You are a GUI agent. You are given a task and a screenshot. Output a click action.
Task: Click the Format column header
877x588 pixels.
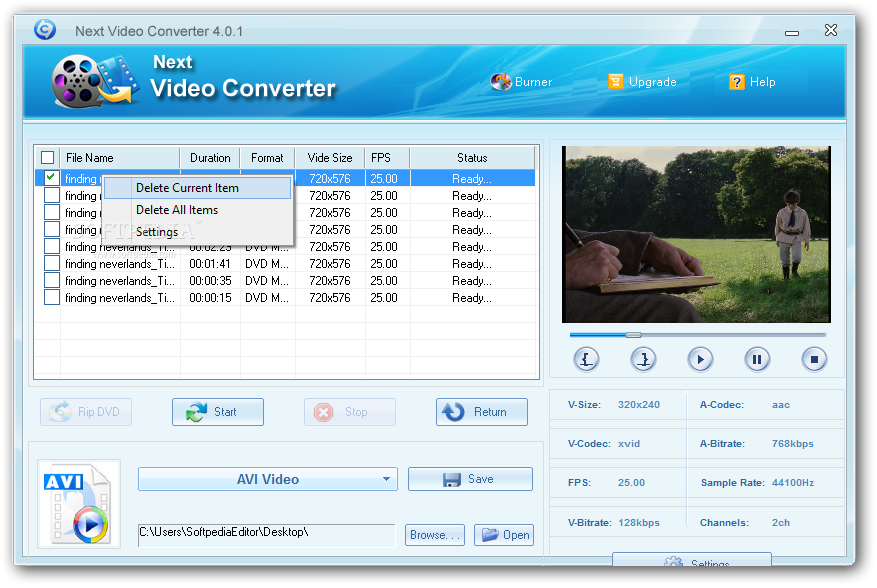click(267, 158)
